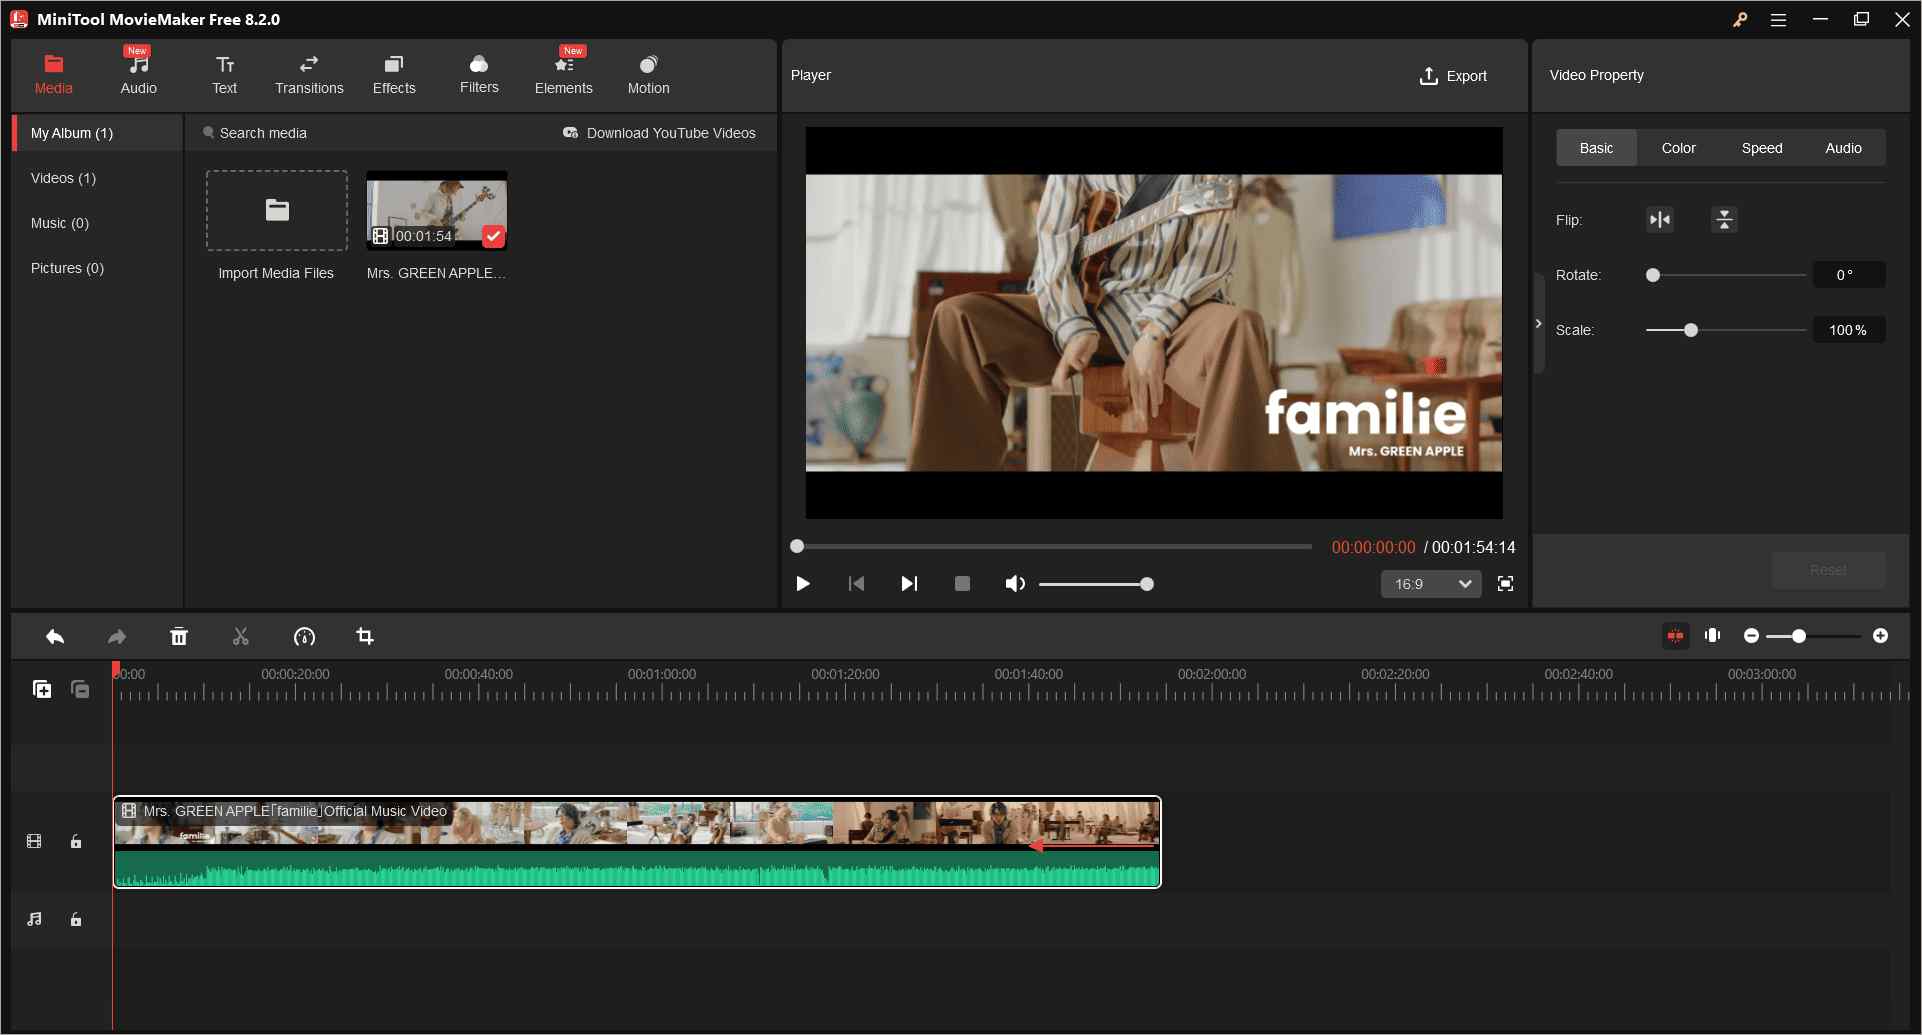Undo the last action
Screen dimensions: 1922x1035
click(x=55, y=637)
